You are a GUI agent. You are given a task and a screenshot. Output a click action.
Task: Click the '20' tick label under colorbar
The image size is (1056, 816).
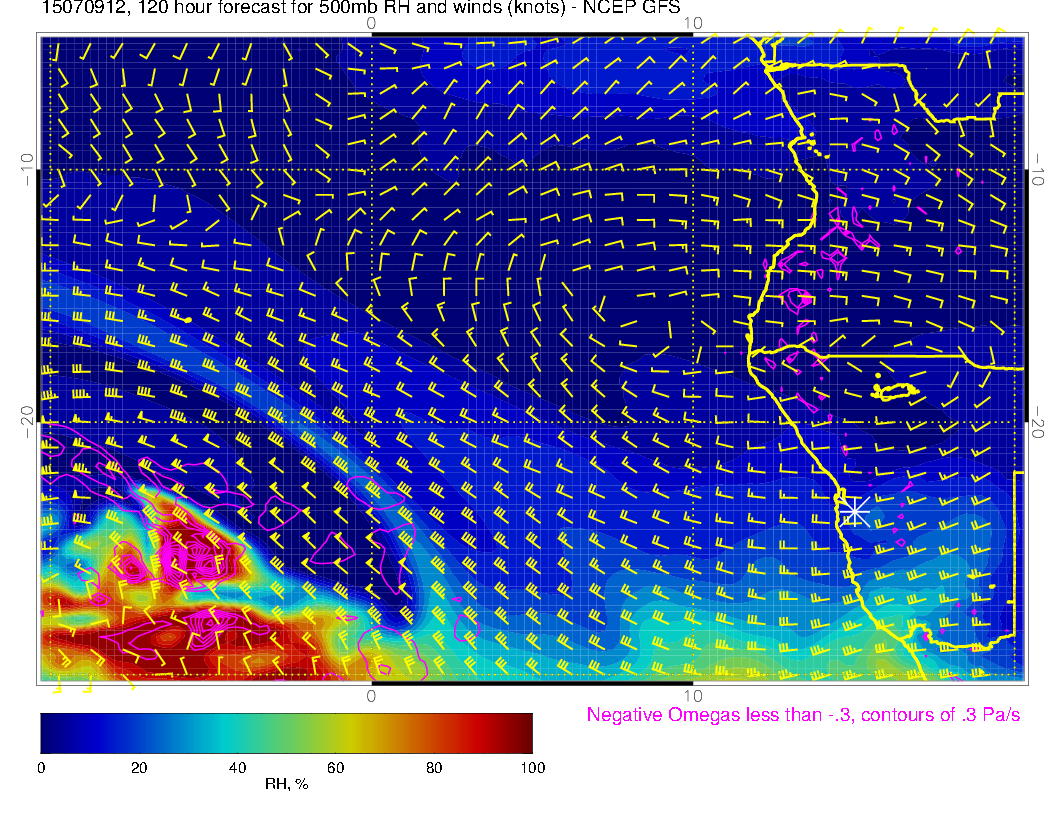click(x=139, y=768)
